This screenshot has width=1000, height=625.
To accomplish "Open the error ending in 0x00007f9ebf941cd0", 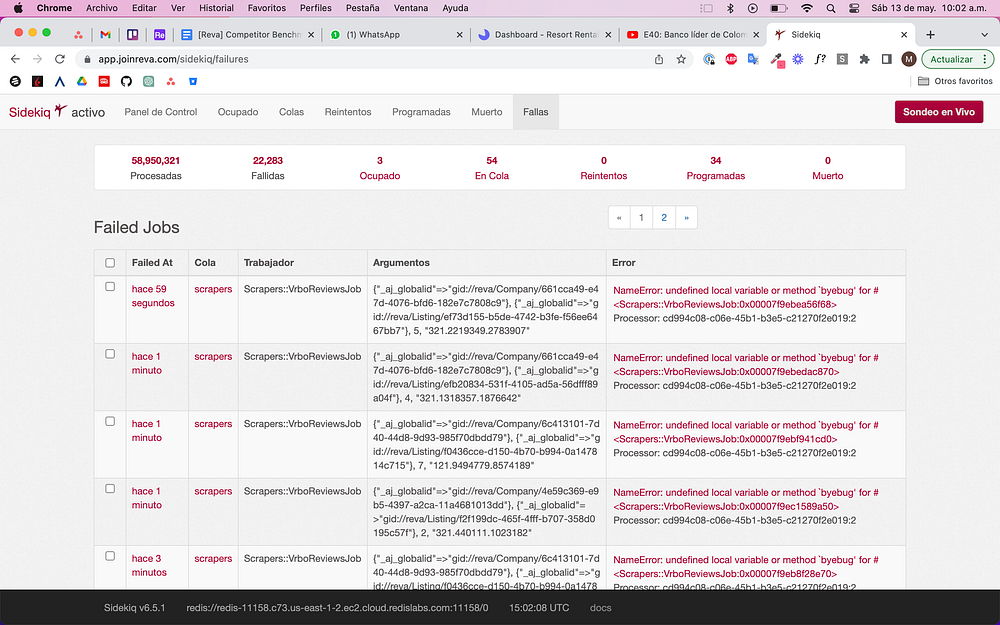I will click(746, 432).
